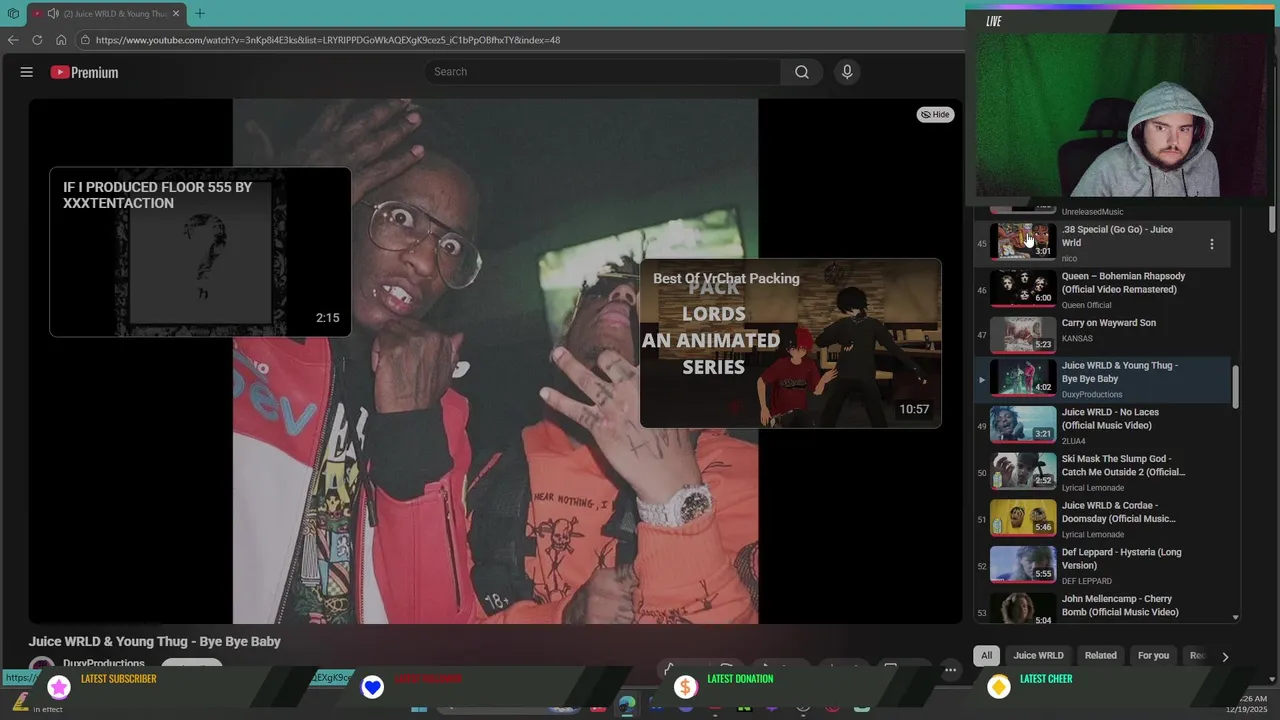Click the Lyrical Lemonade channel under Doomsday
Screen dimensions: 1280x720
(x=1093, y=535)
